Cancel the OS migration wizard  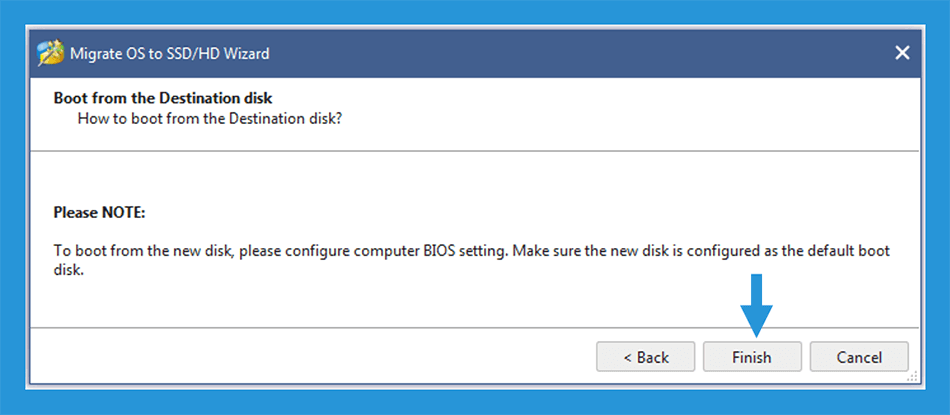pos(859,357)
